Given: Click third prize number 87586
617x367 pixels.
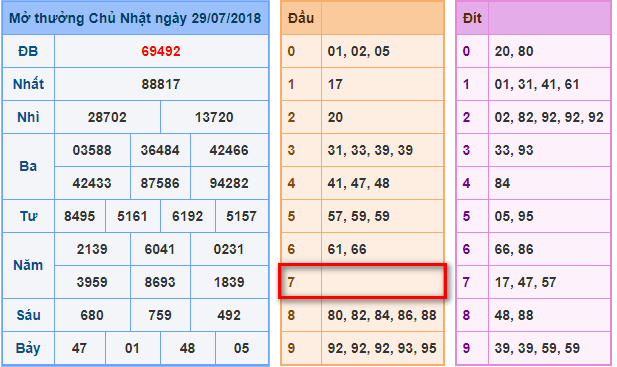Looking at the screenshot, I should [160, 183].
